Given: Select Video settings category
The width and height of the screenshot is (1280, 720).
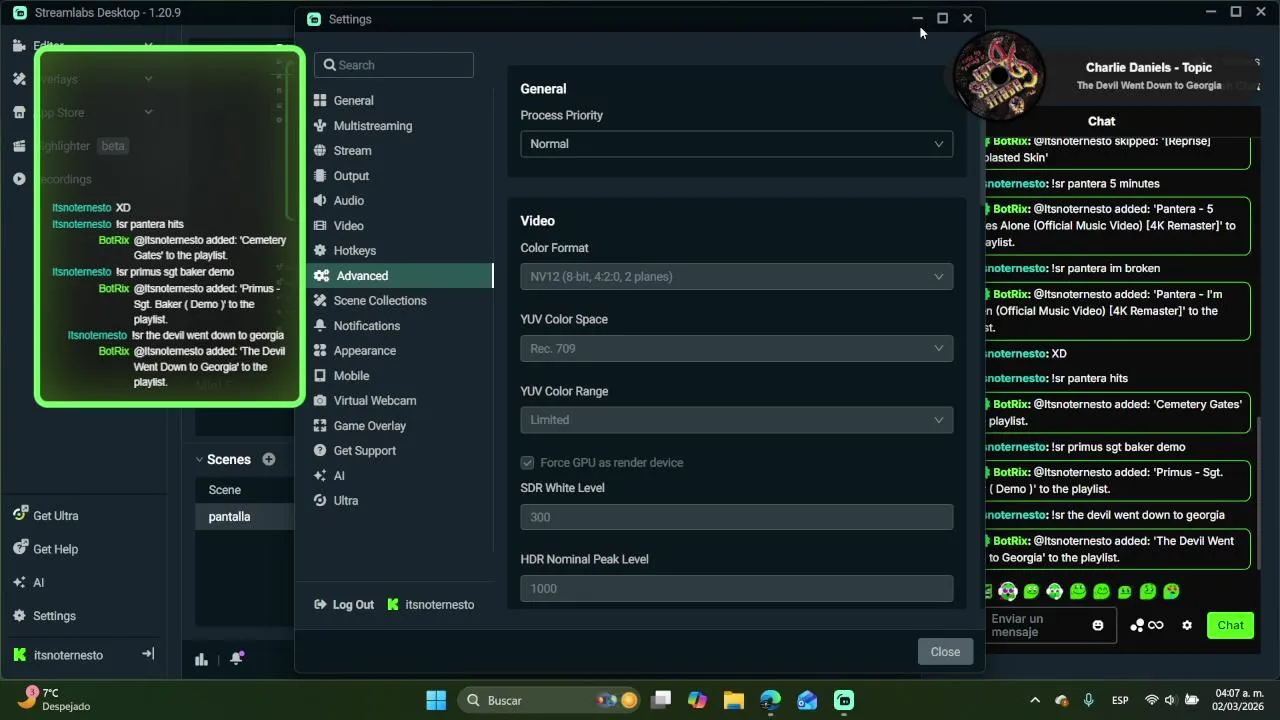Looking at the screenshot, I should pyautogui.click(x=402, y=226).
